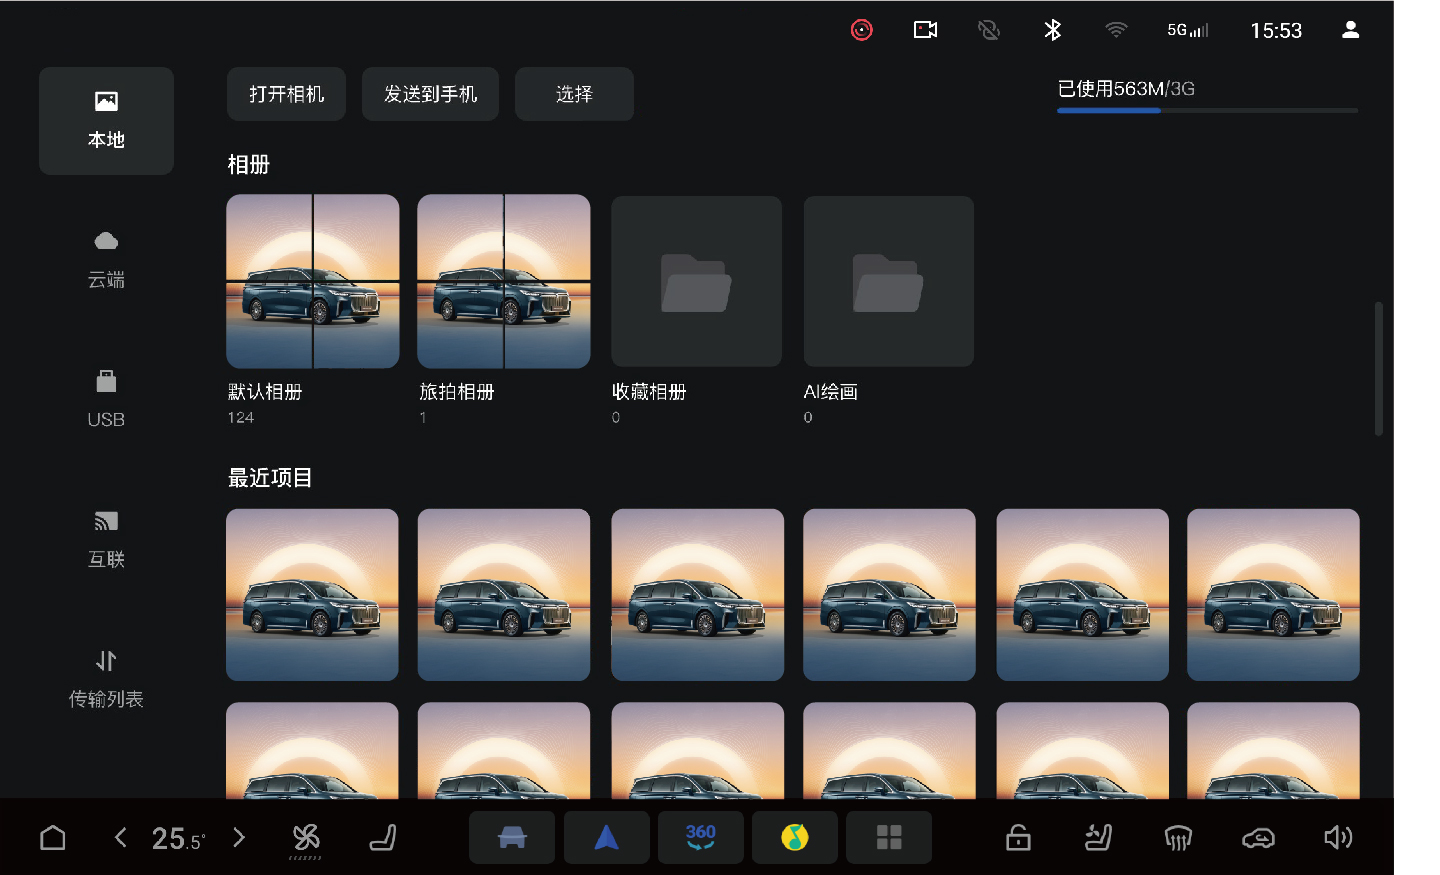Switch to the Cloud (云端) tab
This screenshot has height=875, width=1440.
click(106, 260)
